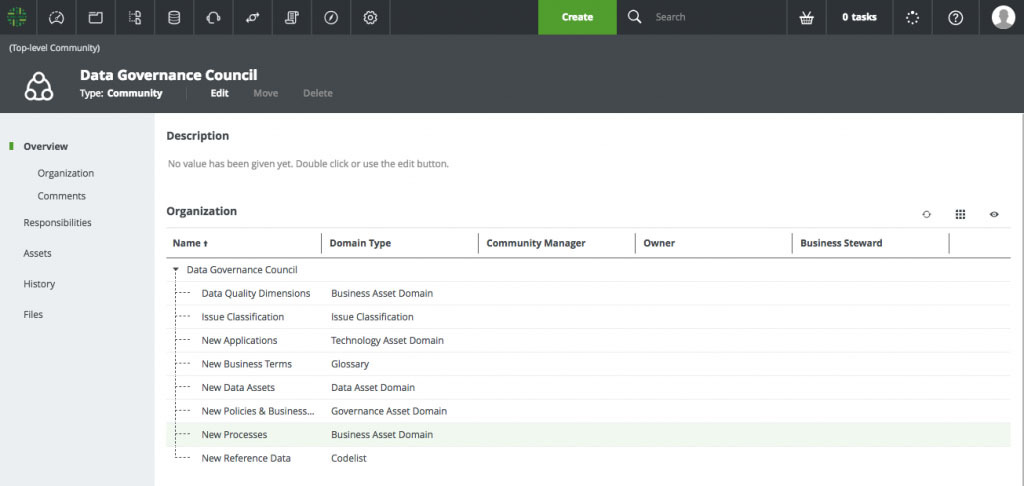Open the Issue Classification domain name
Screen dimensions: 1024x486
coord(243,317)
